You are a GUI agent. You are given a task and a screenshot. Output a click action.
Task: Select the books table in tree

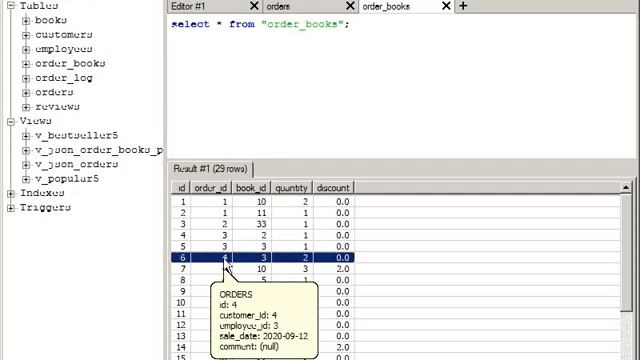(x=51, y=20)
